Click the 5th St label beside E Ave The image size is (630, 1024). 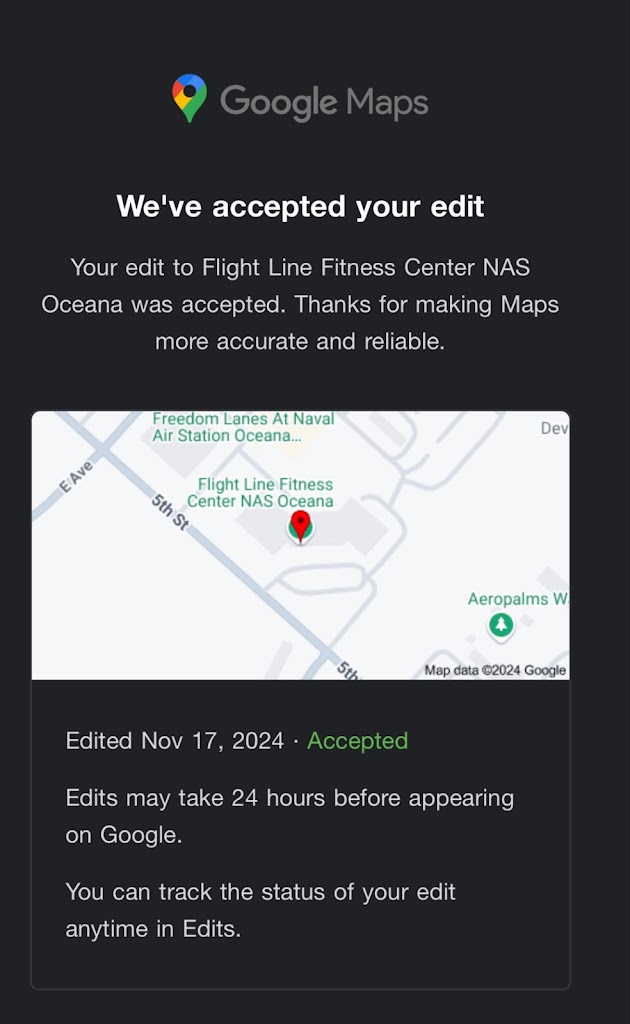point(169,512)
